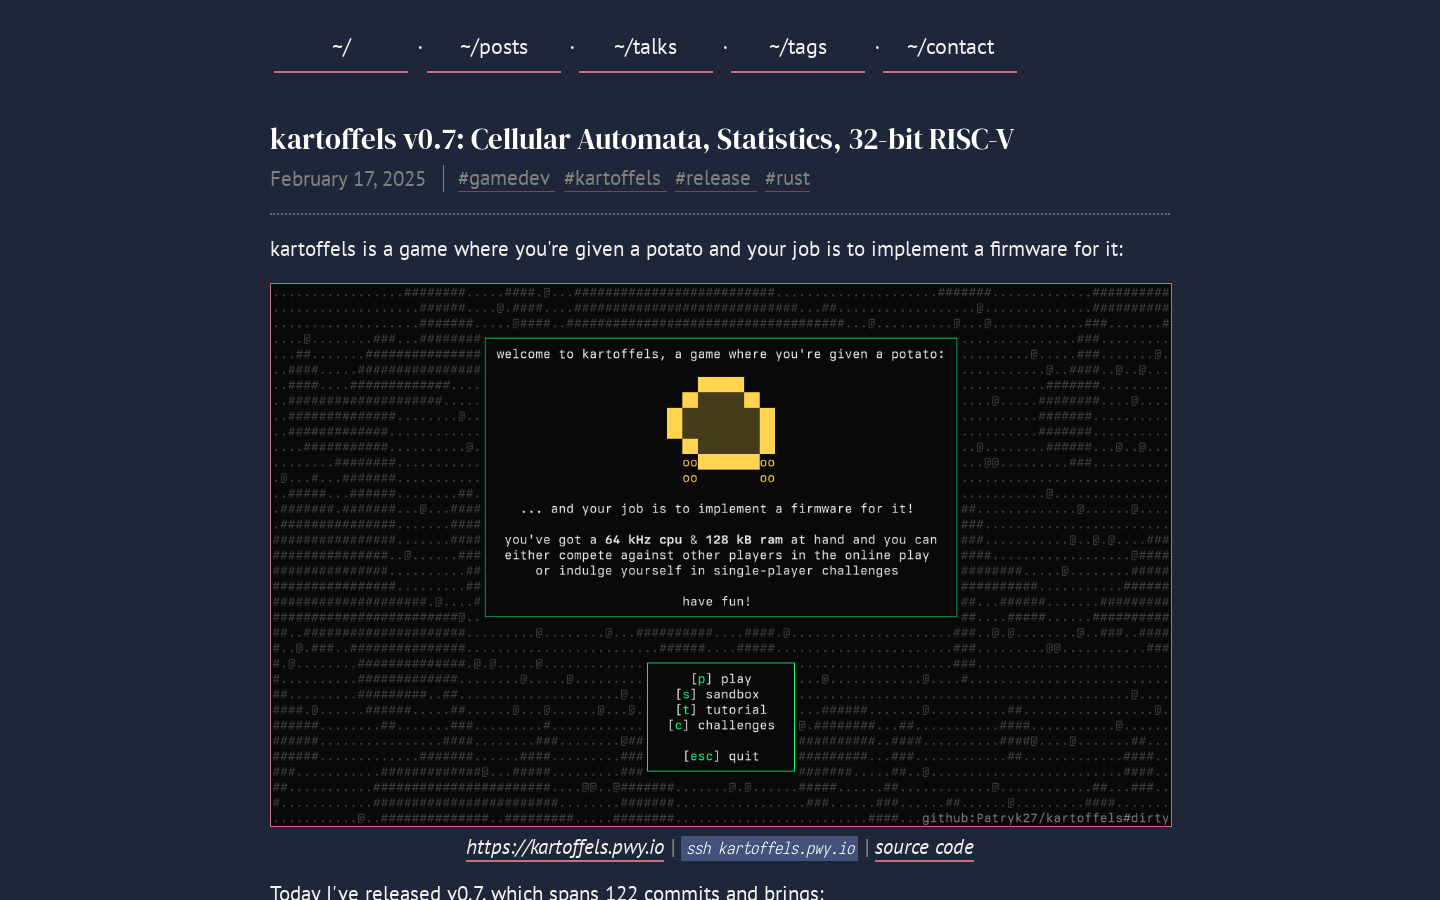
Task: Click the [p] play entry in screenshot
Action: click(721, 679)
